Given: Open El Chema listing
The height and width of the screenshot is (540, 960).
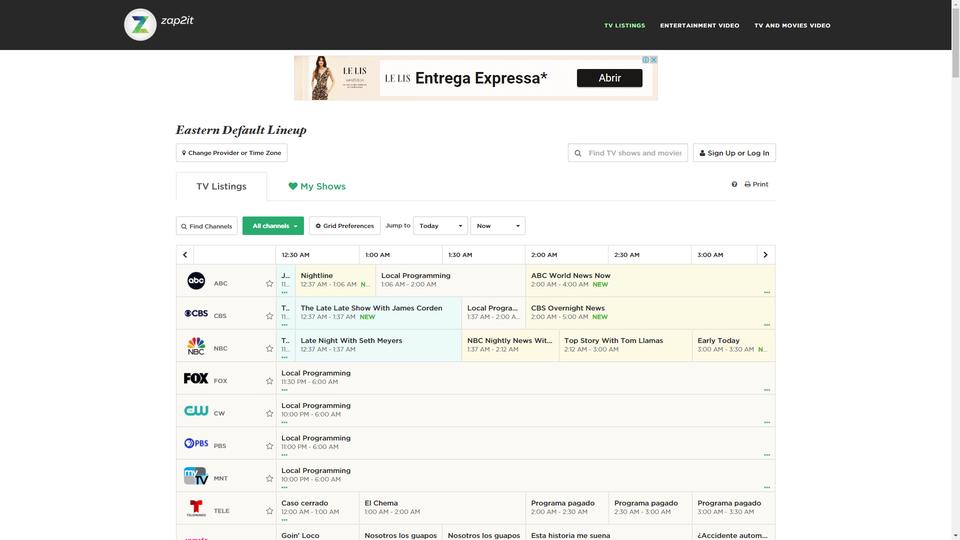Looking at the screenshot, I should [442, 508].
